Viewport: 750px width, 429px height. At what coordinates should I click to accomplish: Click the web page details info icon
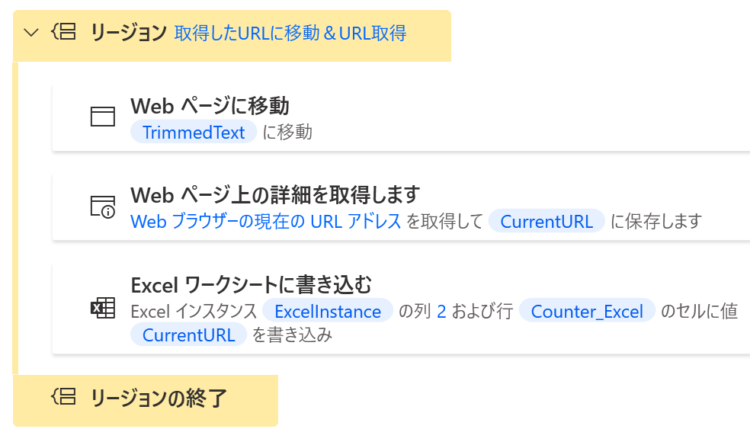102,207
